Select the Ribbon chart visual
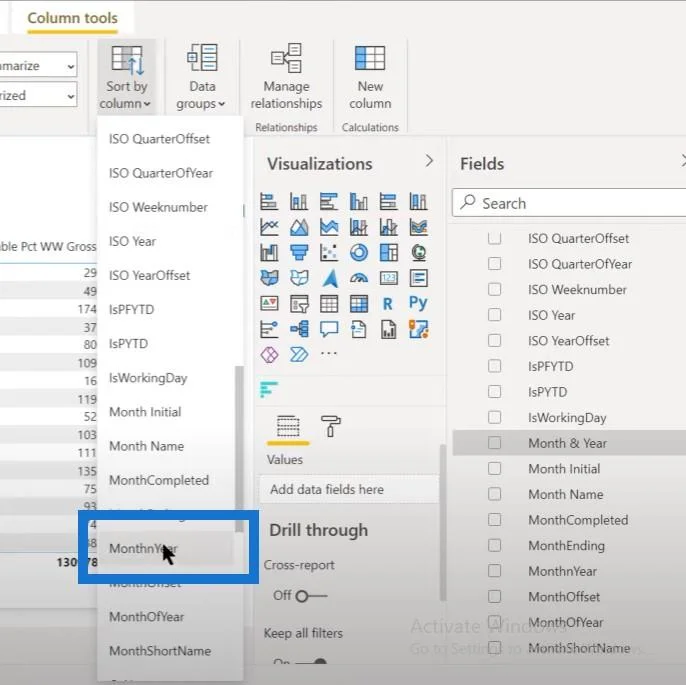The height and width of the screenshot is (685, 686). click(x=418, y=227)
